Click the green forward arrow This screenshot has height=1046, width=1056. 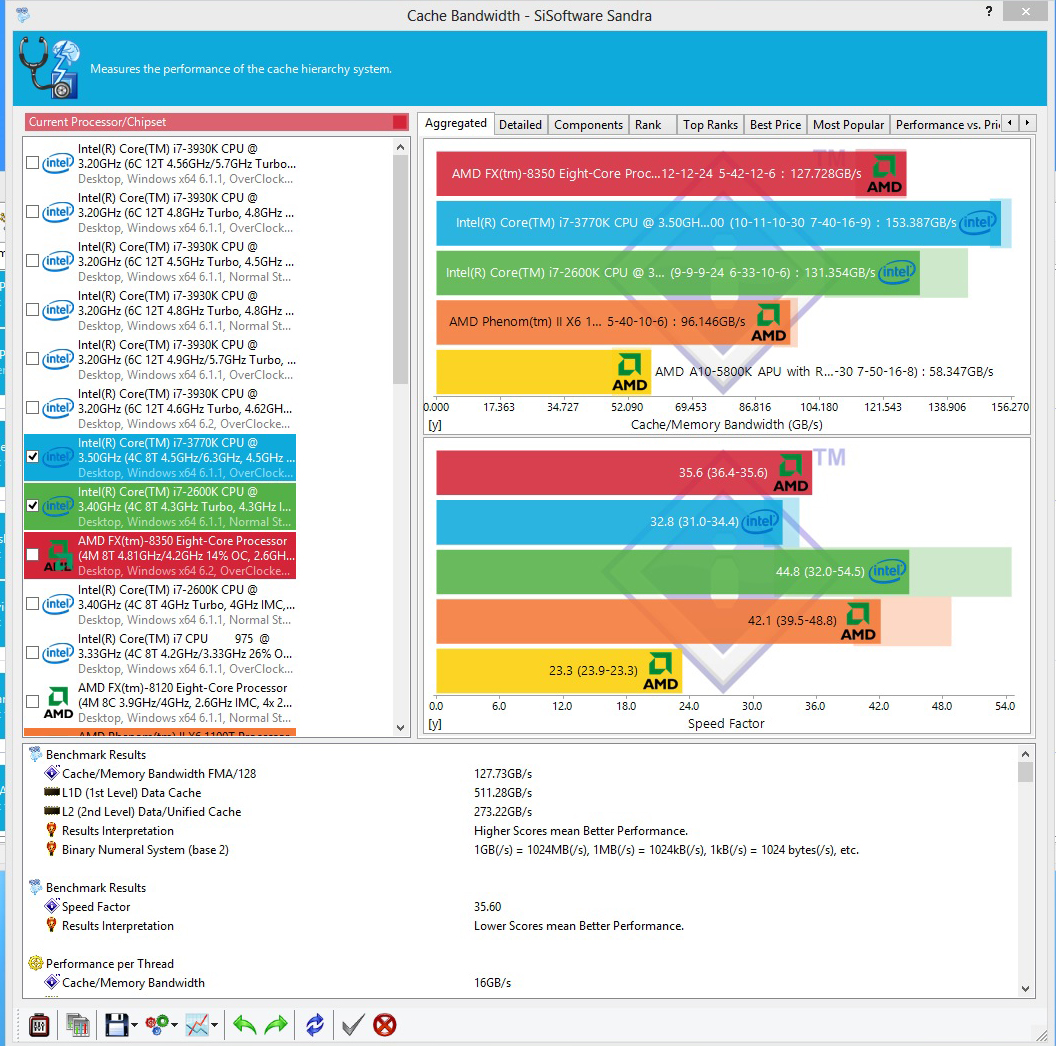tap(276, 1025)
